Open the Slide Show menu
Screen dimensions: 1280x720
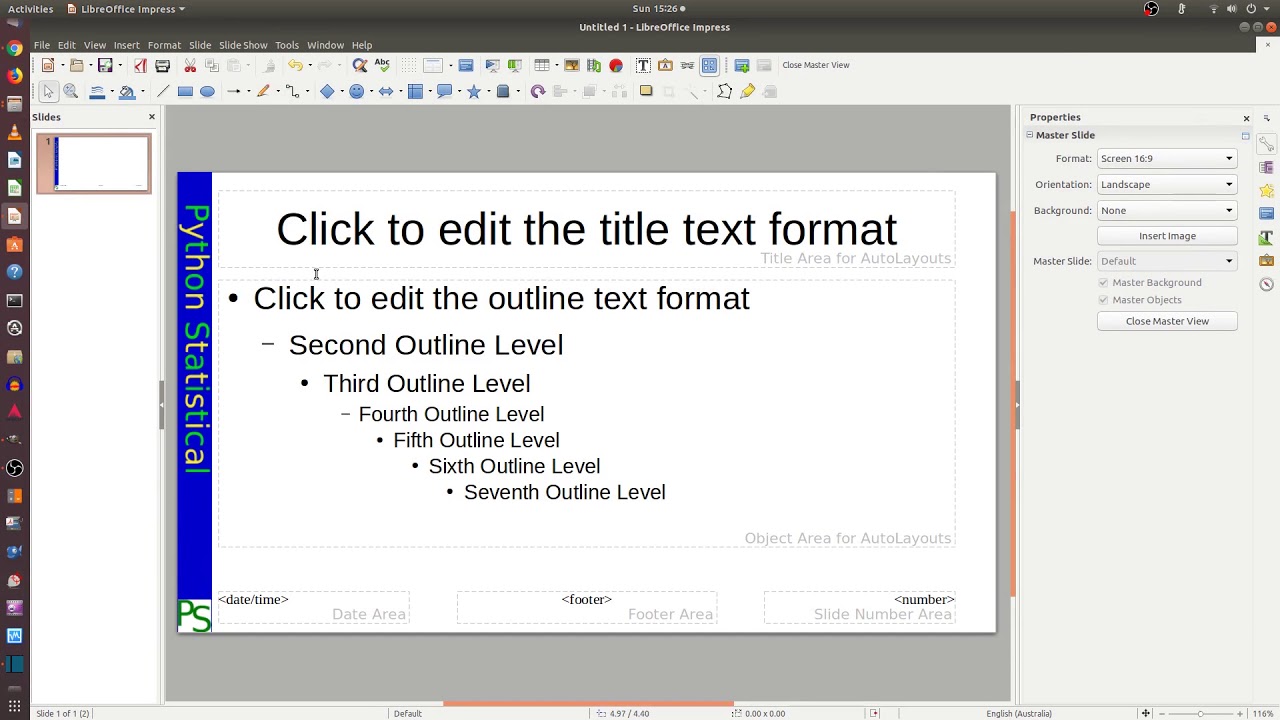(243, 45)
